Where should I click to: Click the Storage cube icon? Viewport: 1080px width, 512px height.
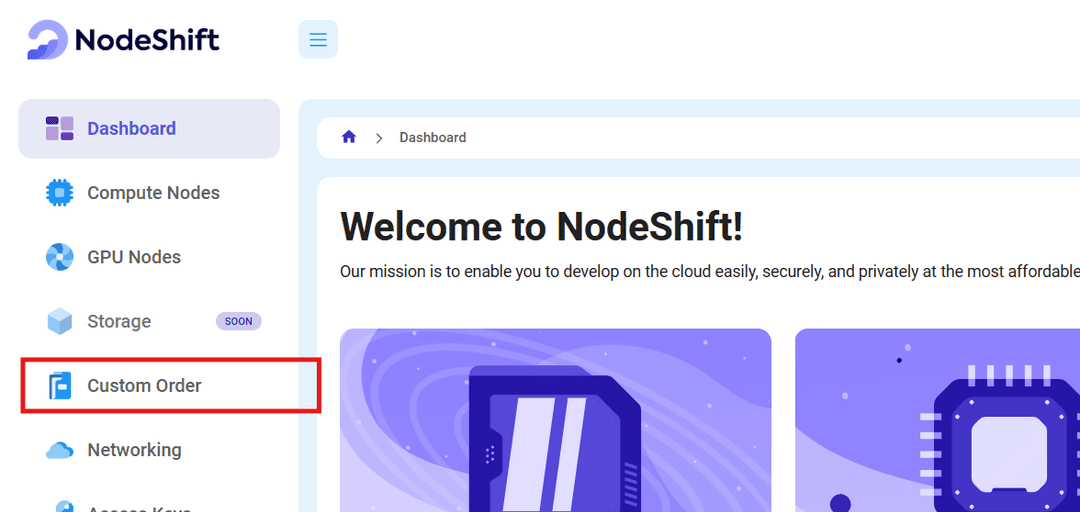pyautogui.click(x=60, y=321)
